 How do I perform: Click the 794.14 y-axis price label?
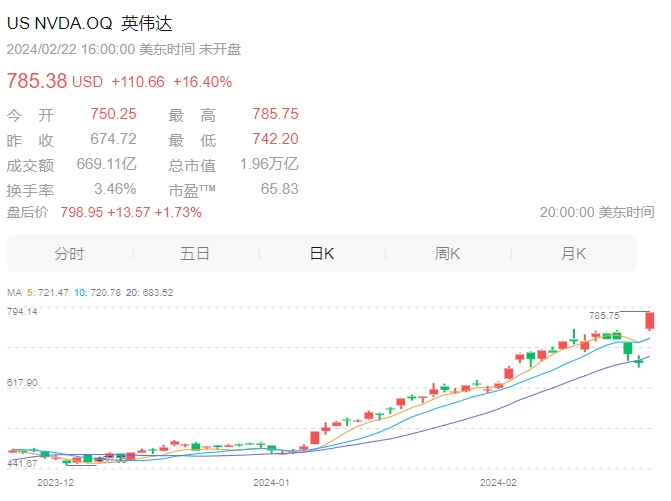tap(22, 311)
